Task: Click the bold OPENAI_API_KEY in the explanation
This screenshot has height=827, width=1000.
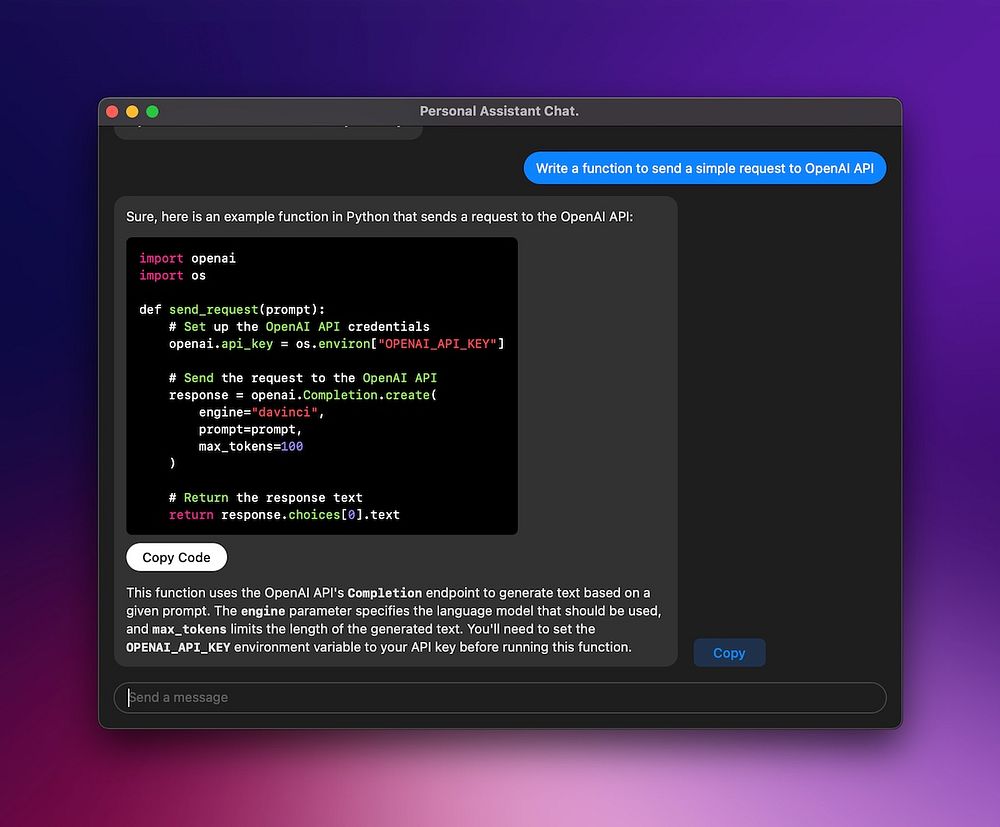Action: 178,647
